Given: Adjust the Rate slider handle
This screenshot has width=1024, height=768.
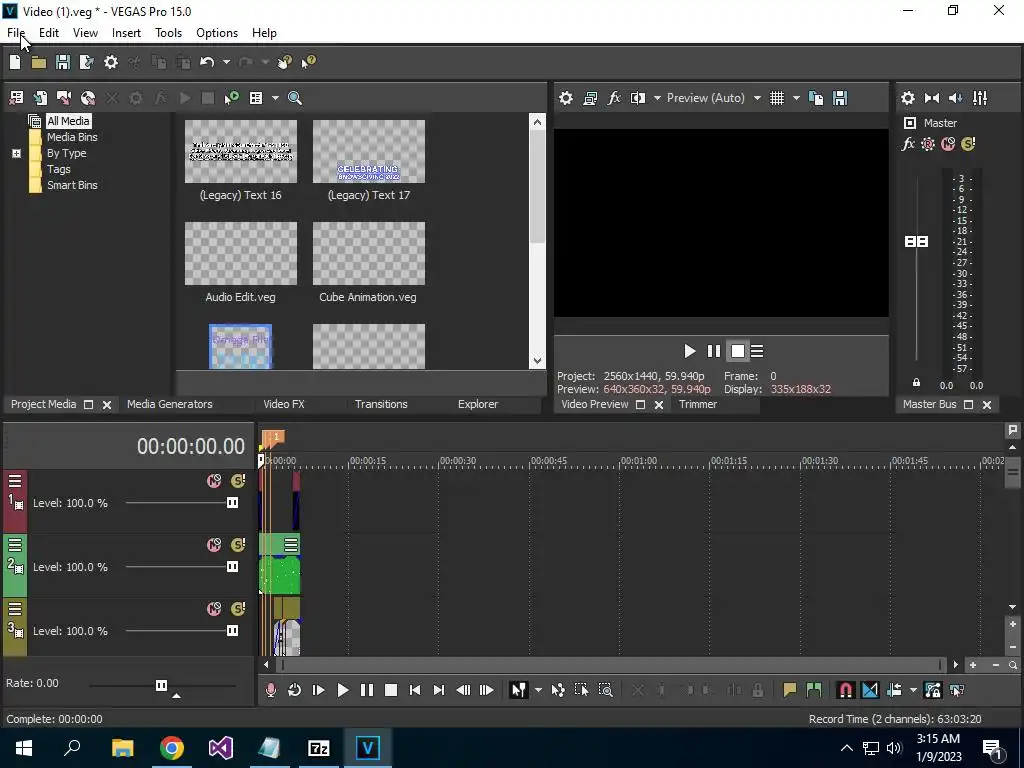Looking at the screenshot, I should 161,685.
